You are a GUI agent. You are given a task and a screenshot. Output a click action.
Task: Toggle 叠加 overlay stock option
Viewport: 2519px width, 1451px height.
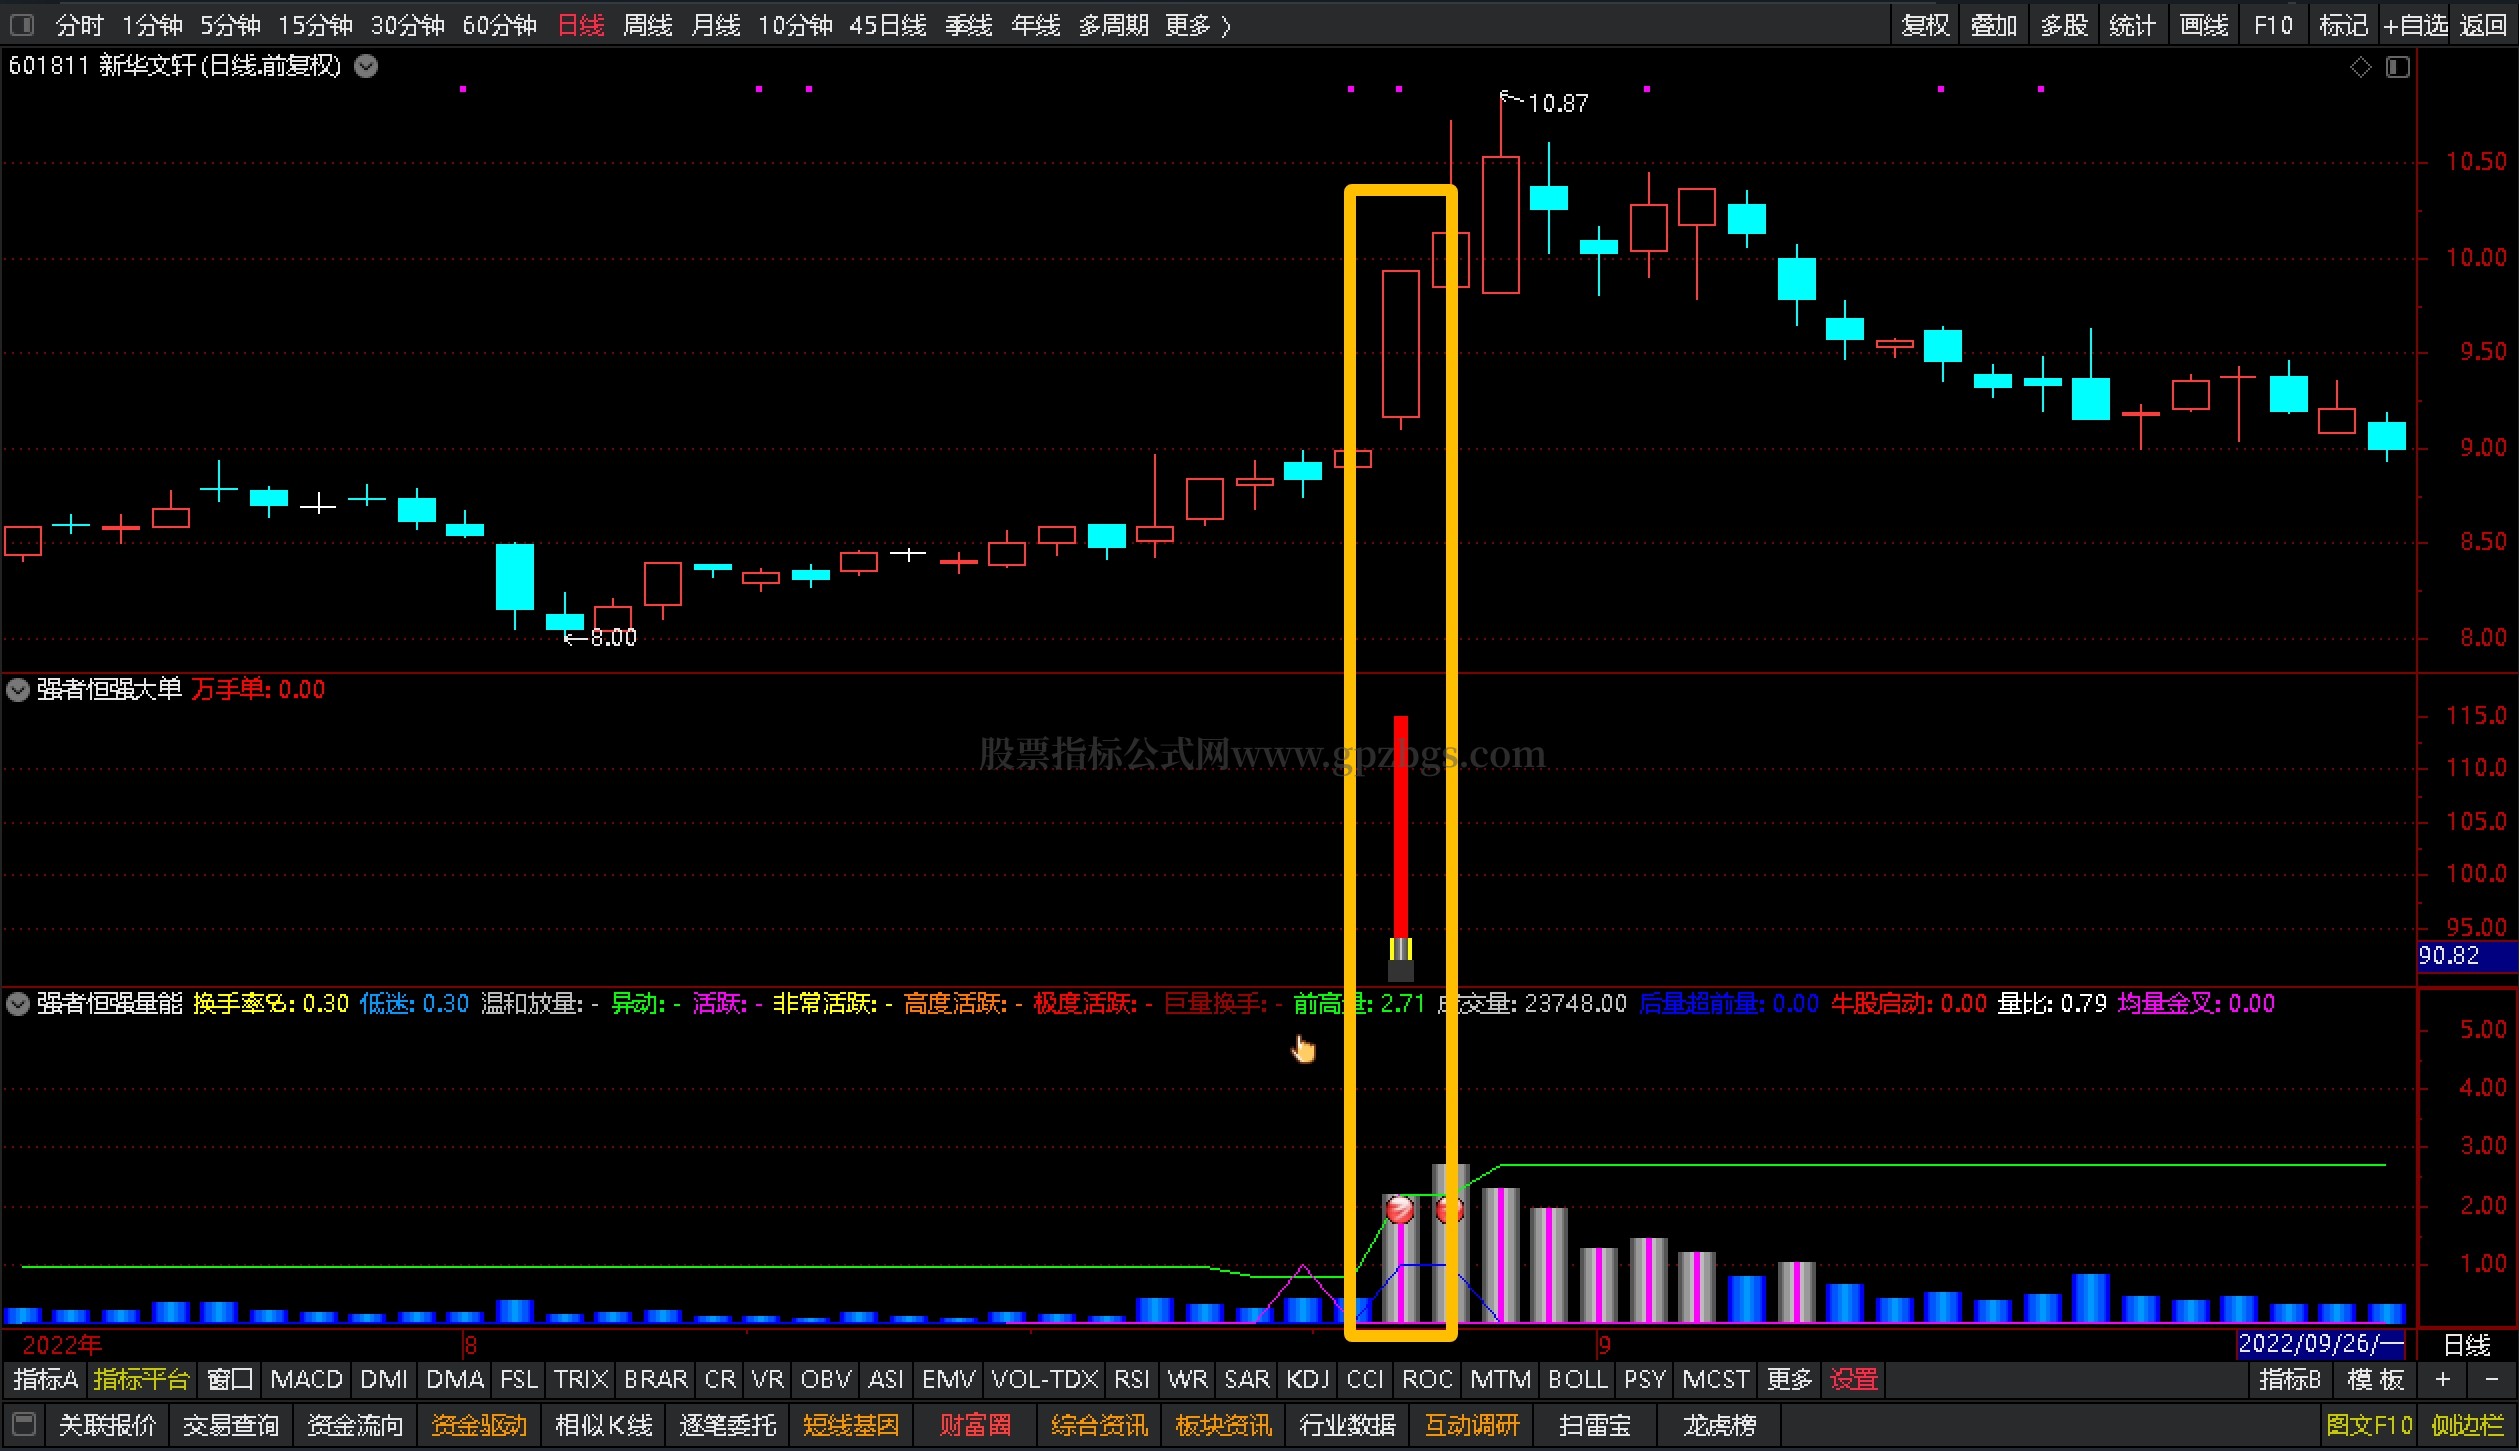[x=1993, y=25]
